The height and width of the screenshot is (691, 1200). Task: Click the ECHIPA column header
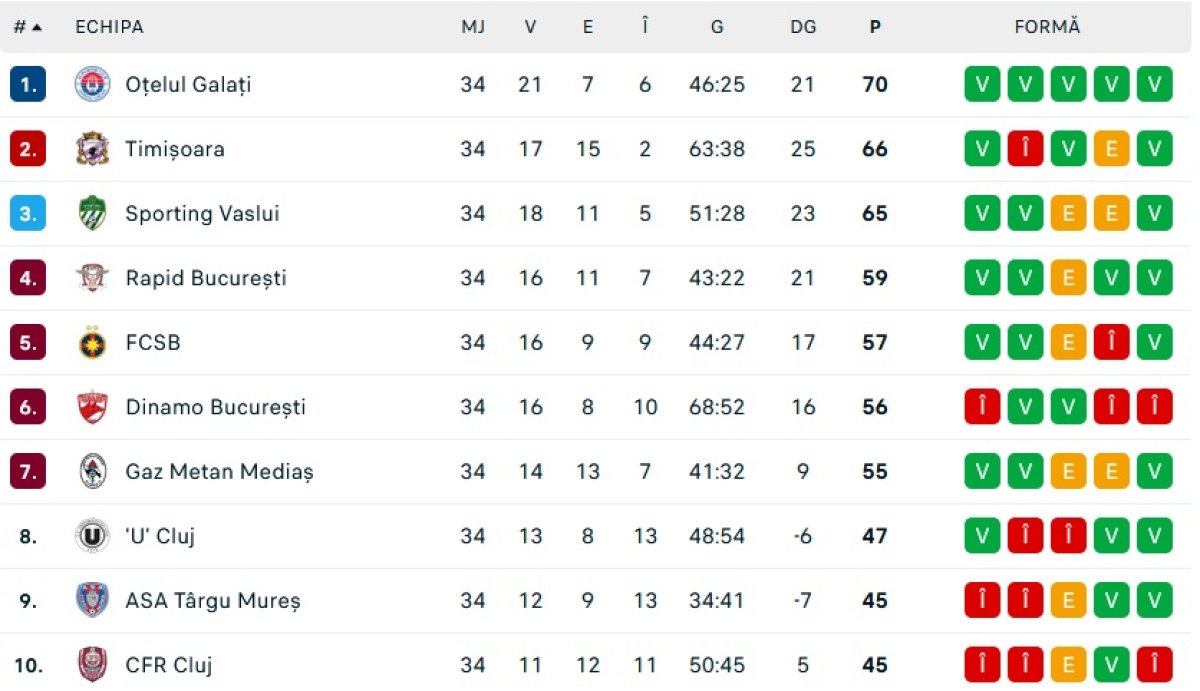(109, 27)
